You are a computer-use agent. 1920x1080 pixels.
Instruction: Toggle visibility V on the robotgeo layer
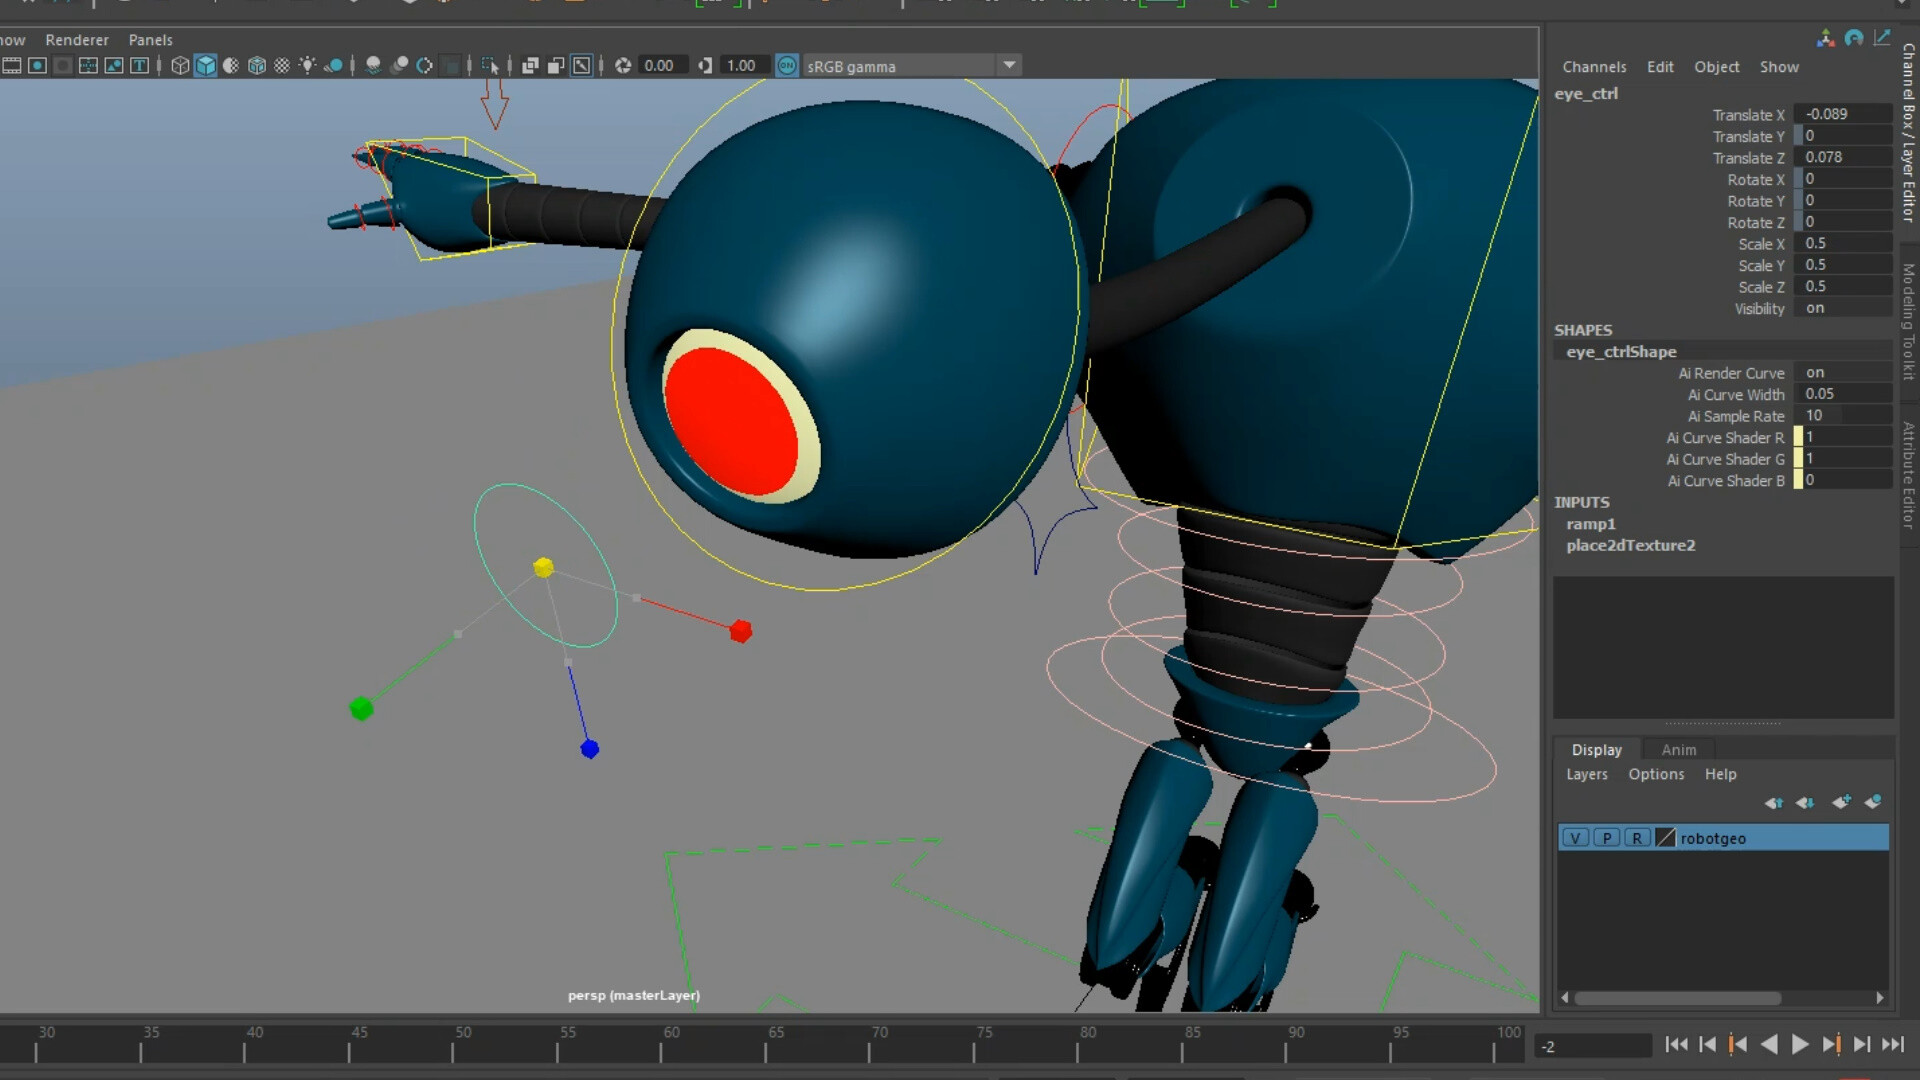point(1576,838)
